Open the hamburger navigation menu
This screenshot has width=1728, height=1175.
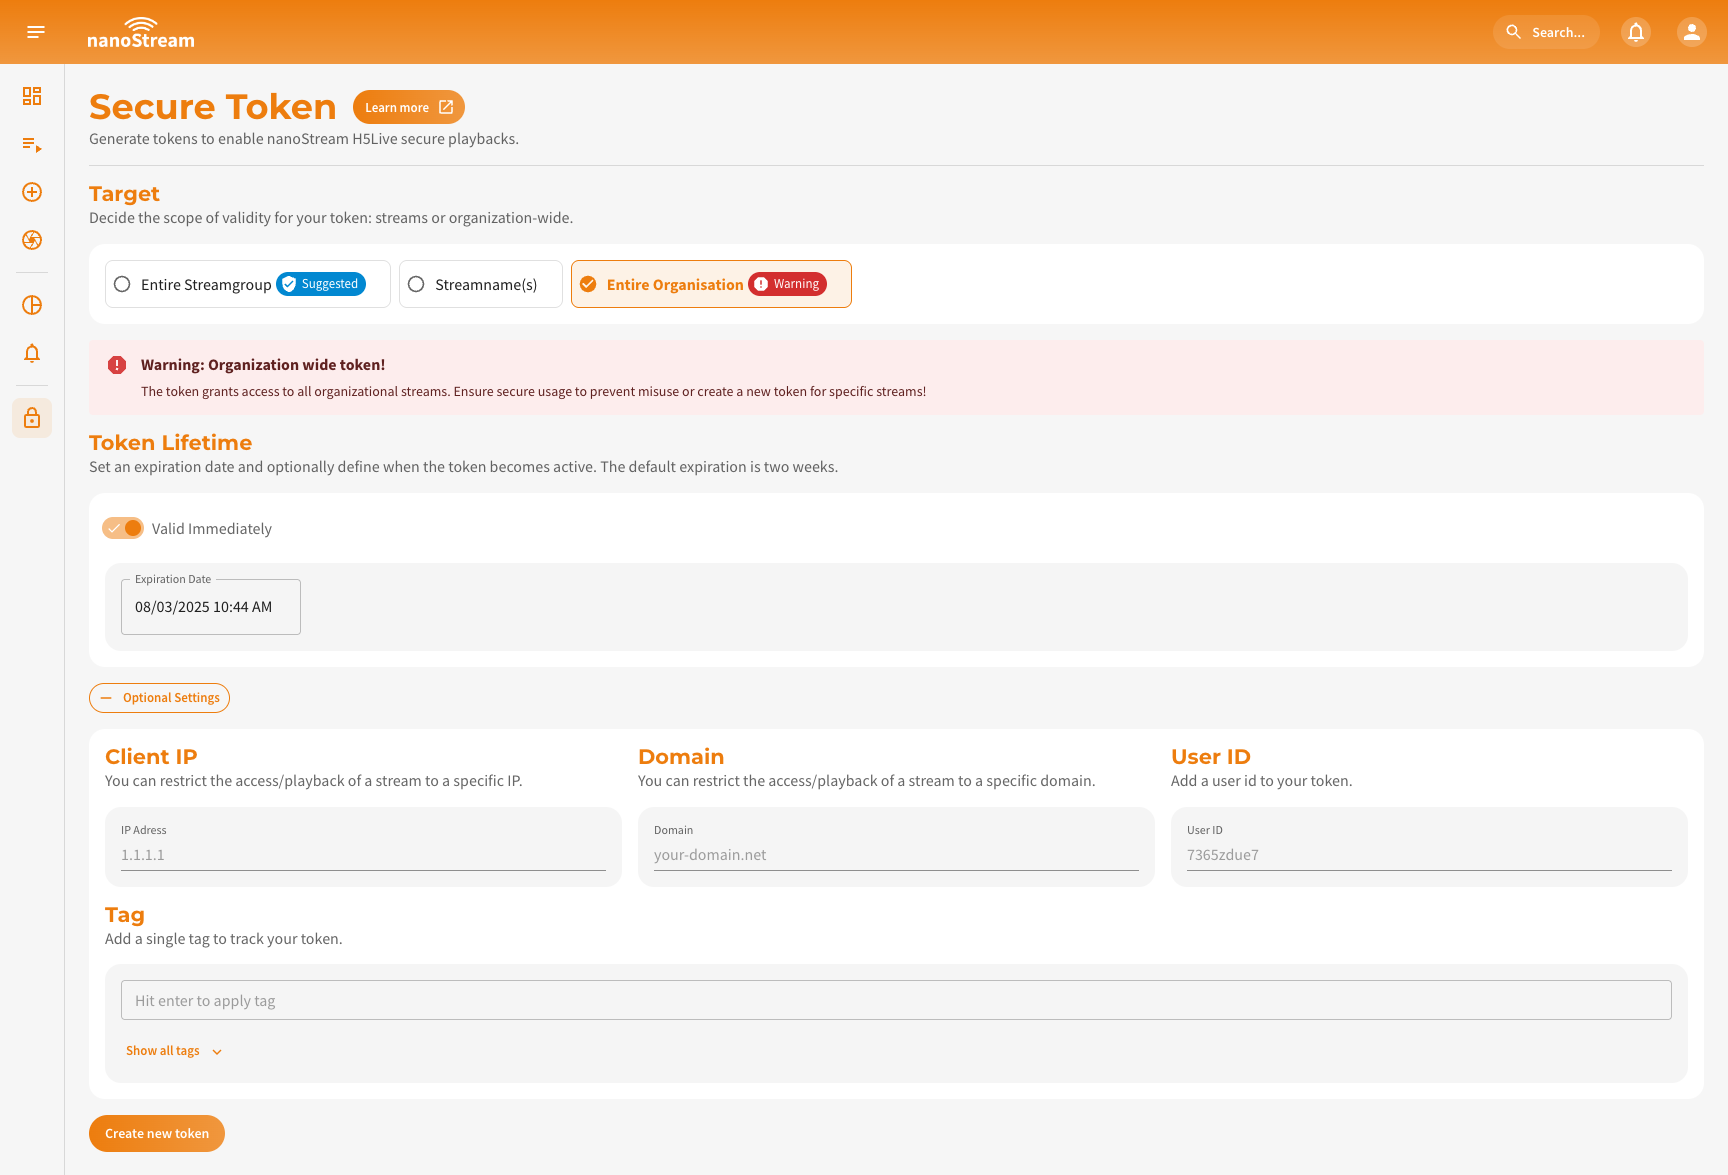tap(36, 32)
